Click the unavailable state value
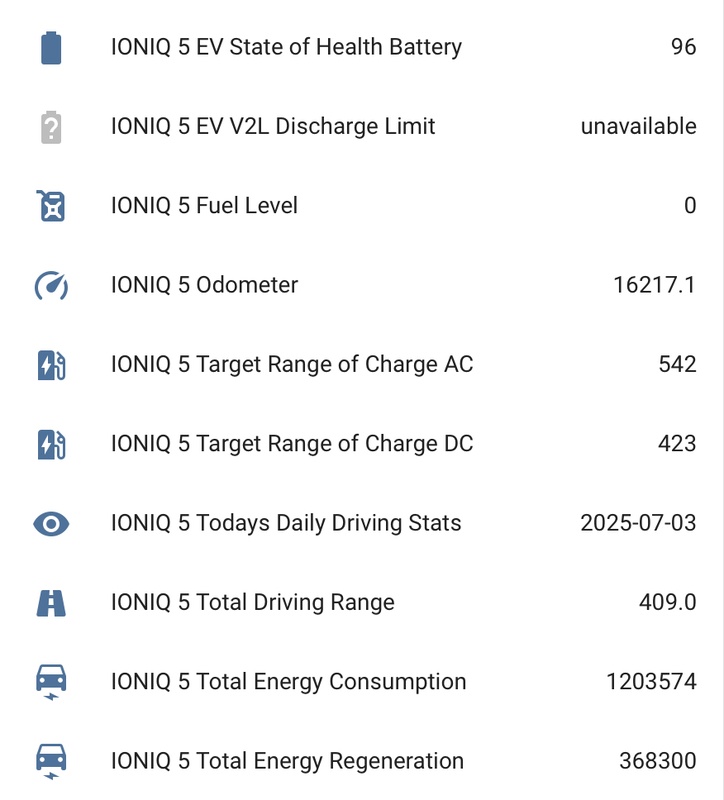724x800 pixels. click(x=638, y=126)
